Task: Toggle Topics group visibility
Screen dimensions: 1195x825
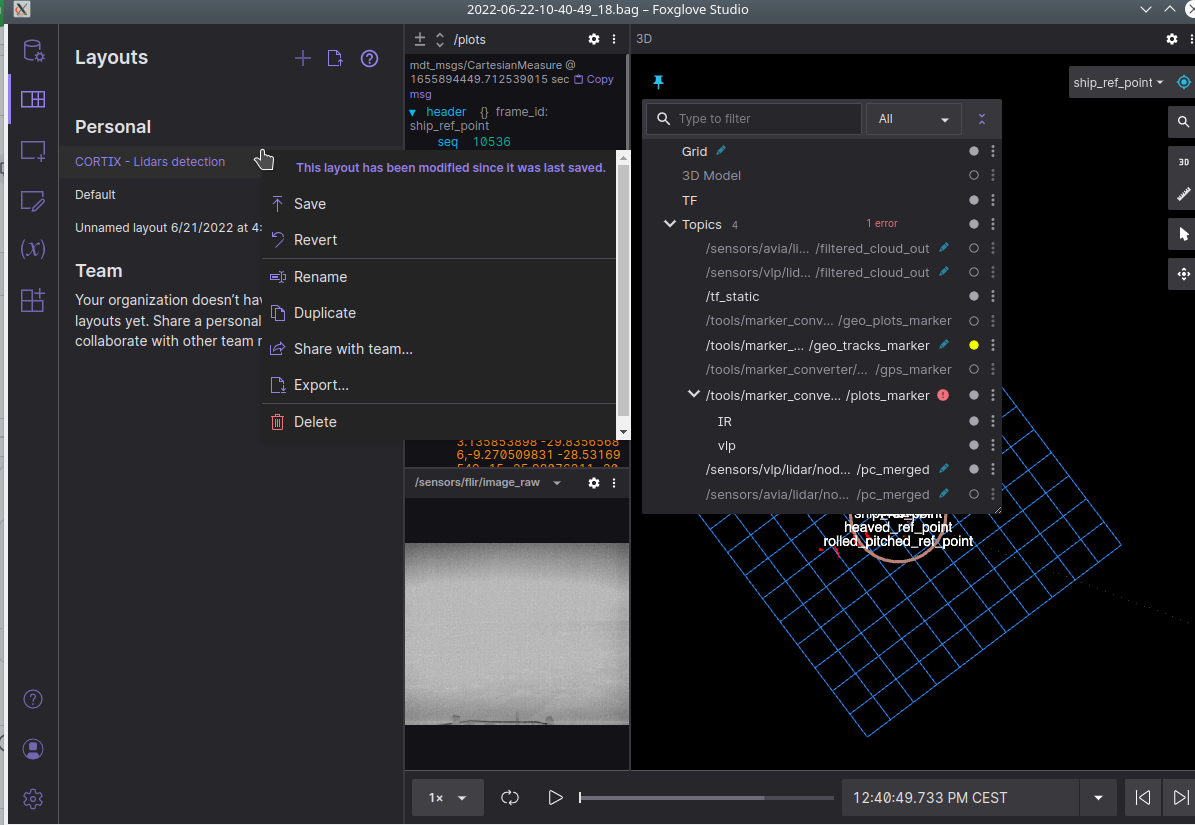Action: tap(974, 224)
